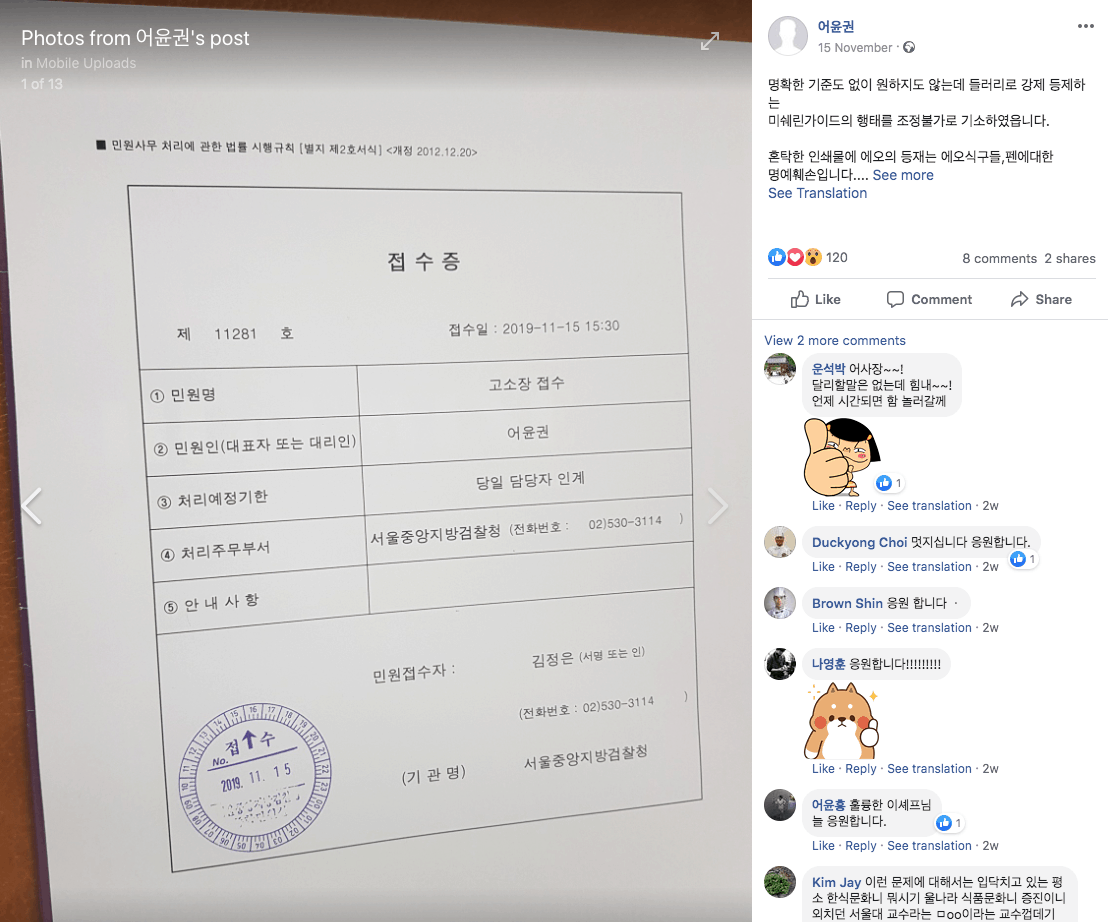Click the Shiba dog sticker in 나영훈's comment
Viewport: 1108px width, 922px height.
pos(842,720)
